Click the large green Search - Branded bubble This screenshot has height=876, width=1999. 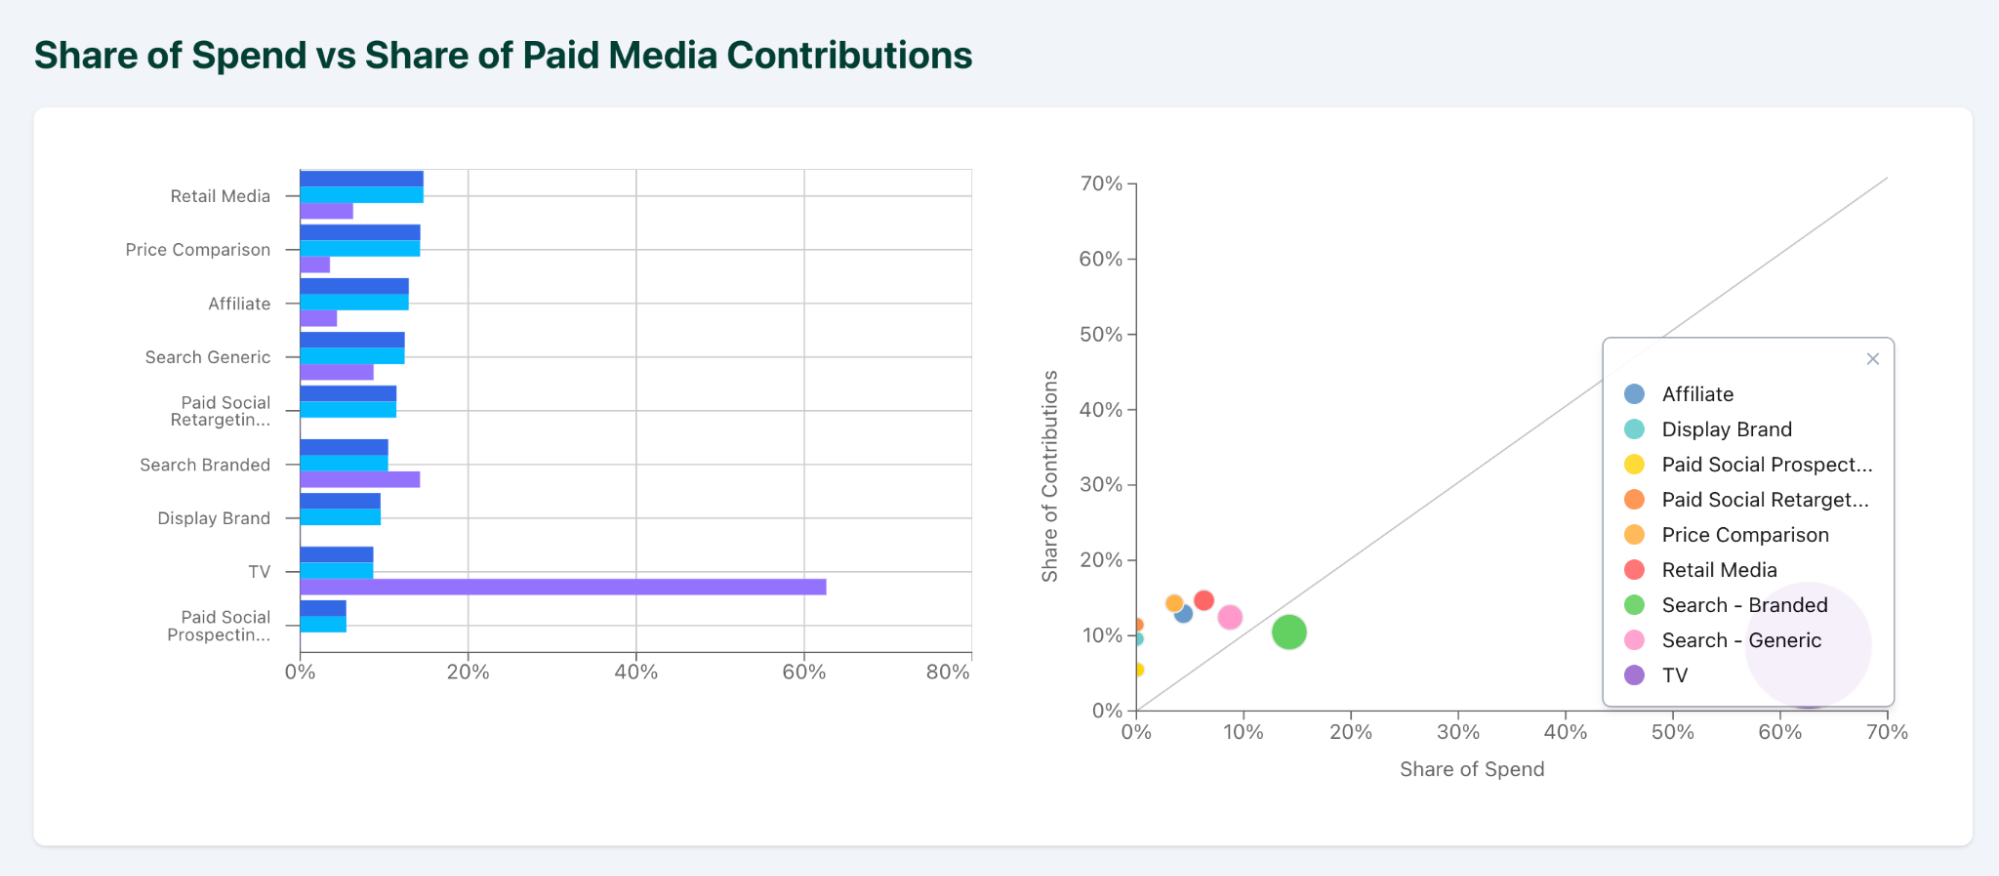click(x=1291, y=632)
